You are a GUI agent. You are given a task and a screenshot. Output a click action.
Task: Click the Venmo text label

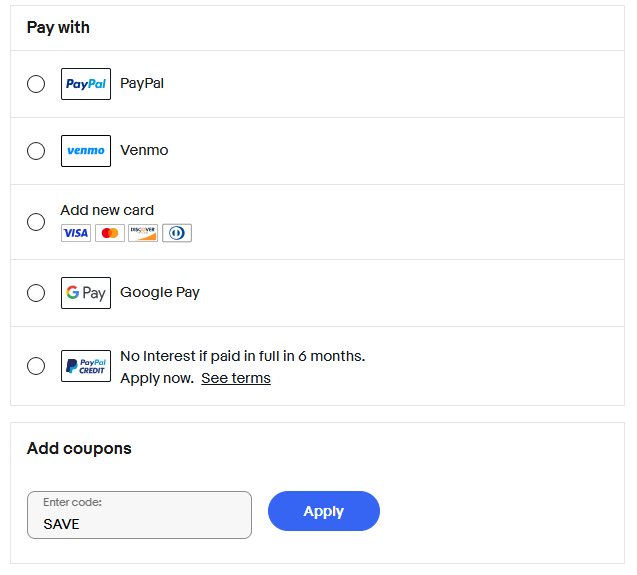pos(144,150)
